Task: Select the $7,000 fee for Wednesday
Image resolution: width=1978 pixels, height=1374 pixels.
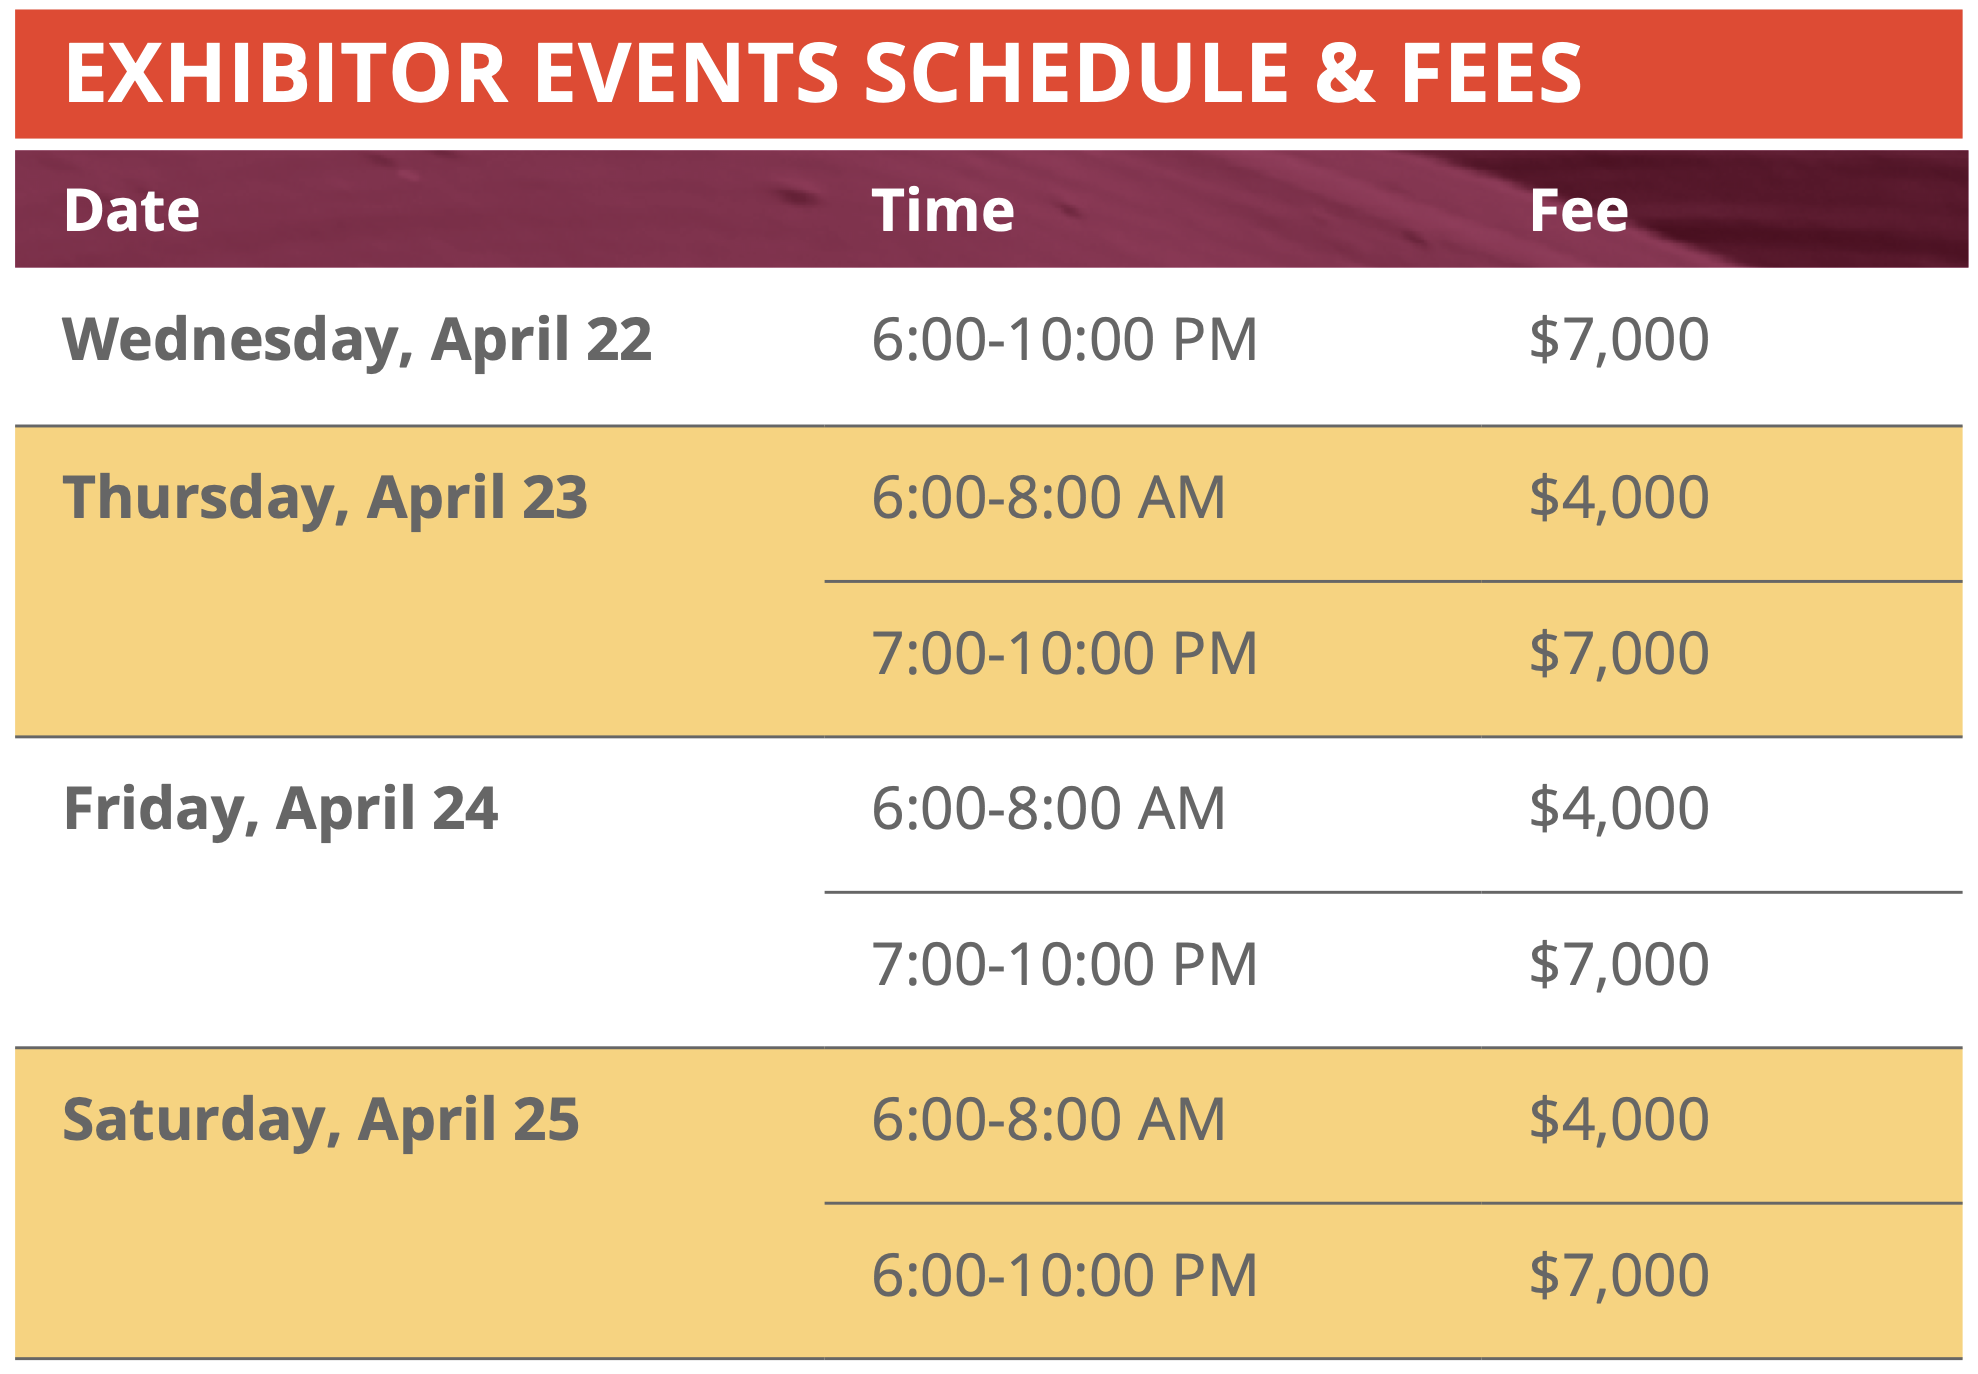Action: pyautogui.click(x=1618, y=340)
